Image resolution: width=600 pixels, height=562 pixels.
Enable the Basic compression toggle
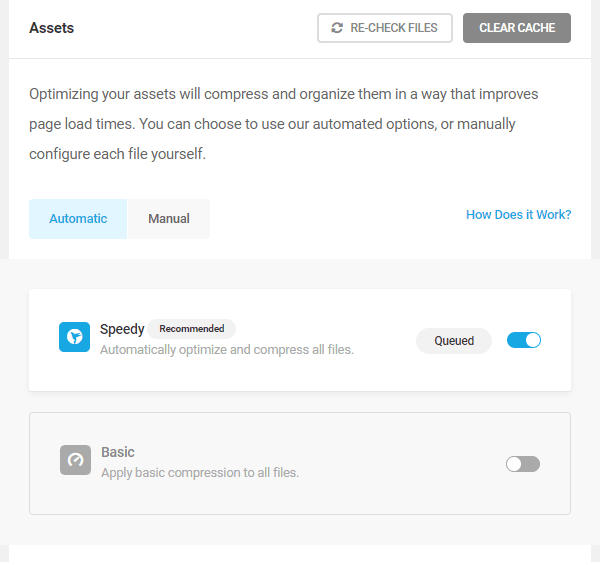[x=523, y=464]
